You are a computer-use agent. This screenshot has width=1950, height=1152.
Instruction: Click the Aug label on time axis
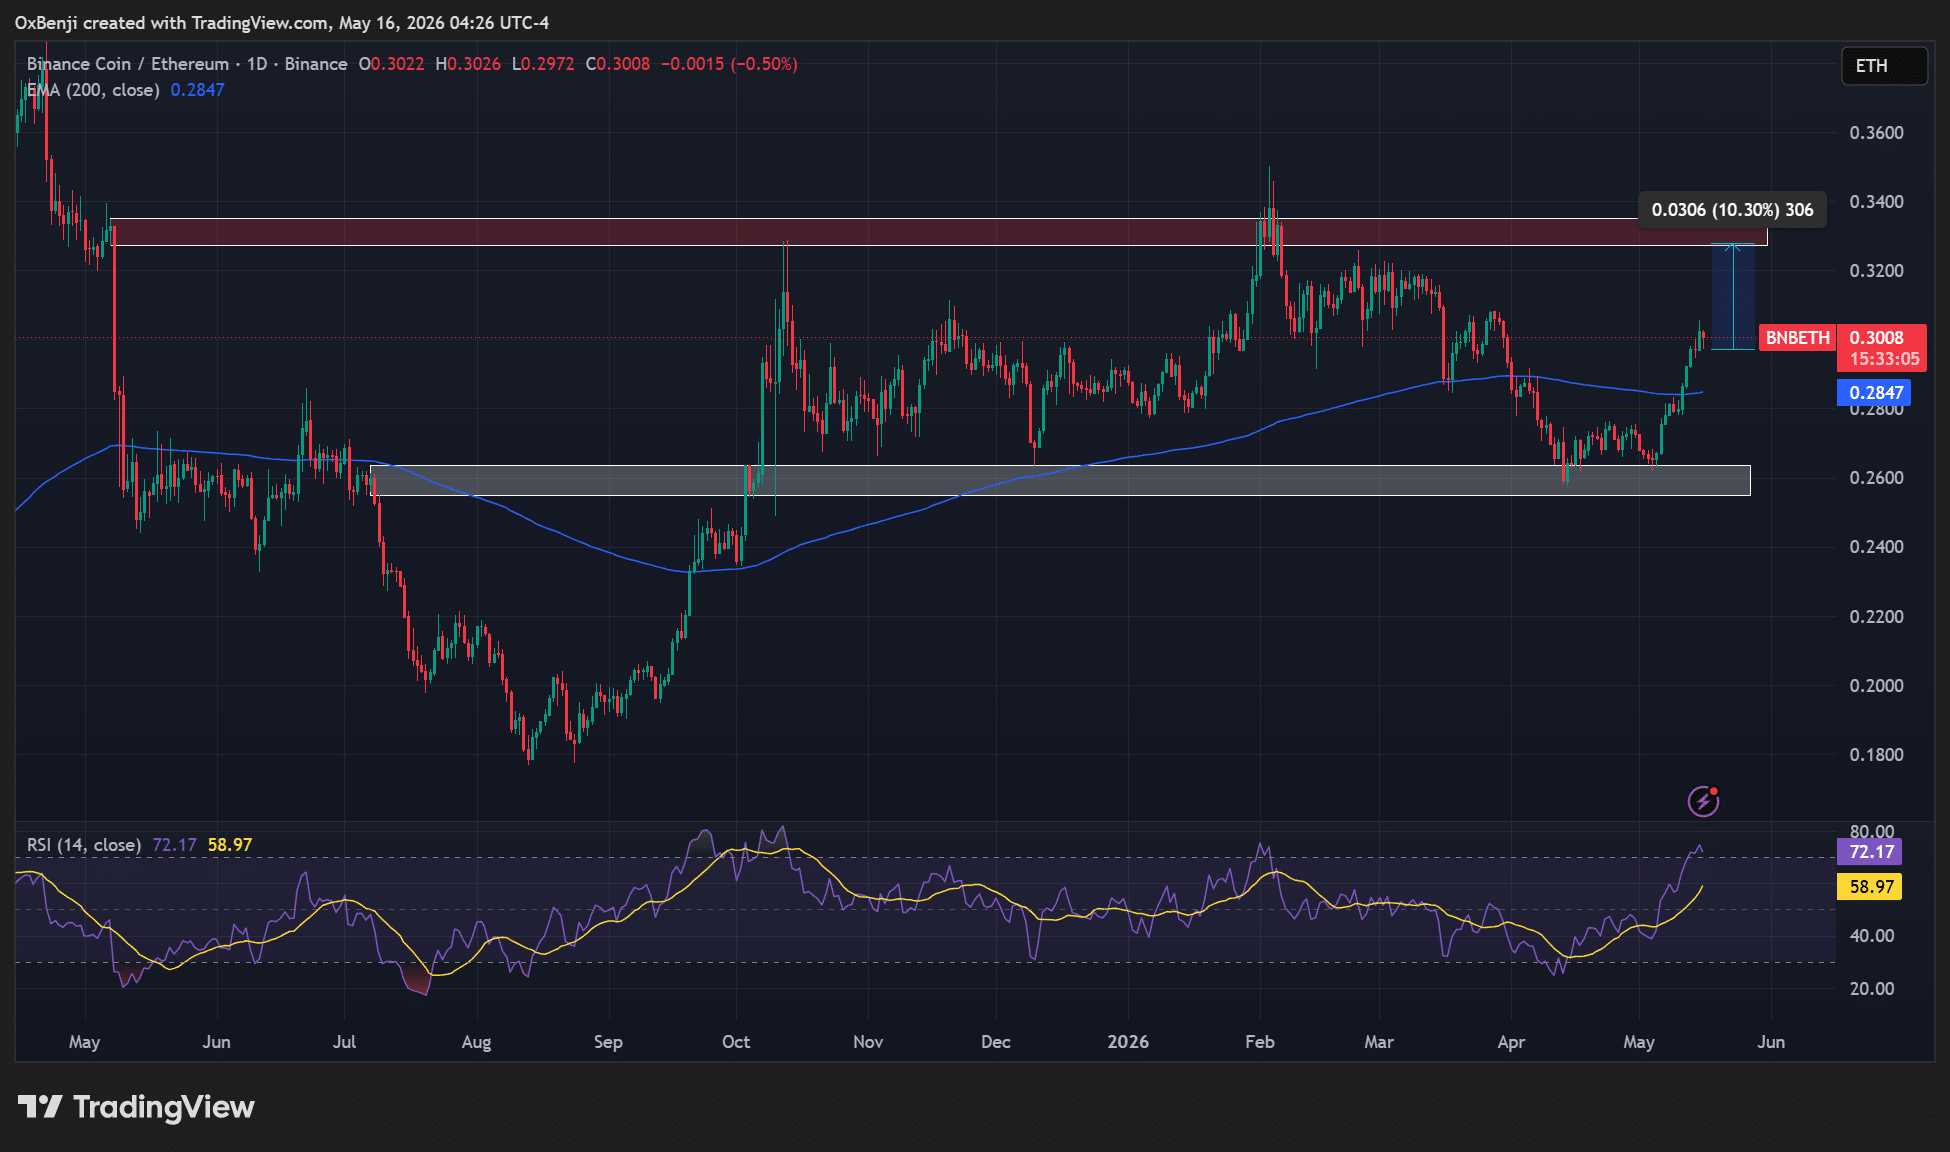[x=476, y=1042]
